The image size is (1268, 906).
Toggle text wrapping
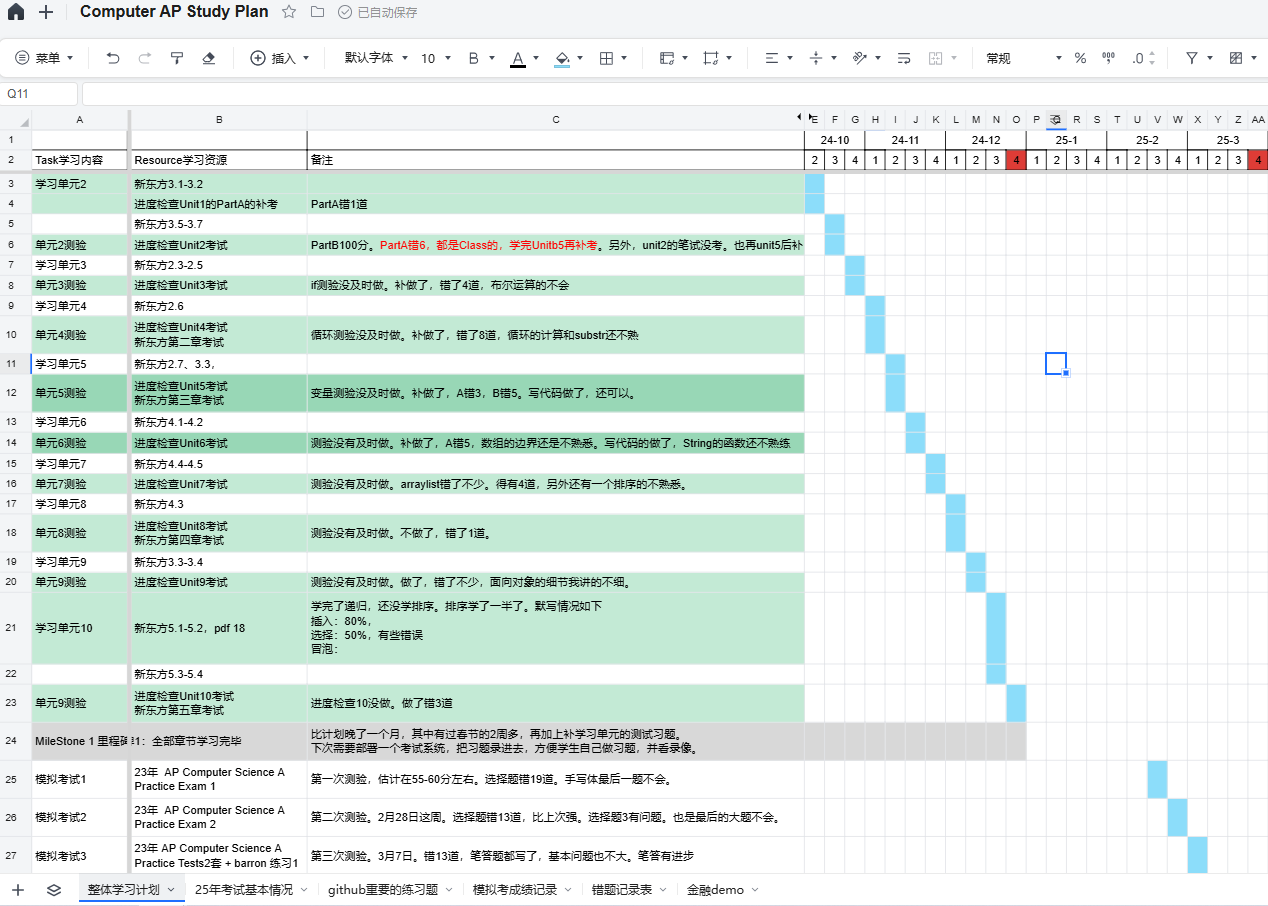(904, 59)
